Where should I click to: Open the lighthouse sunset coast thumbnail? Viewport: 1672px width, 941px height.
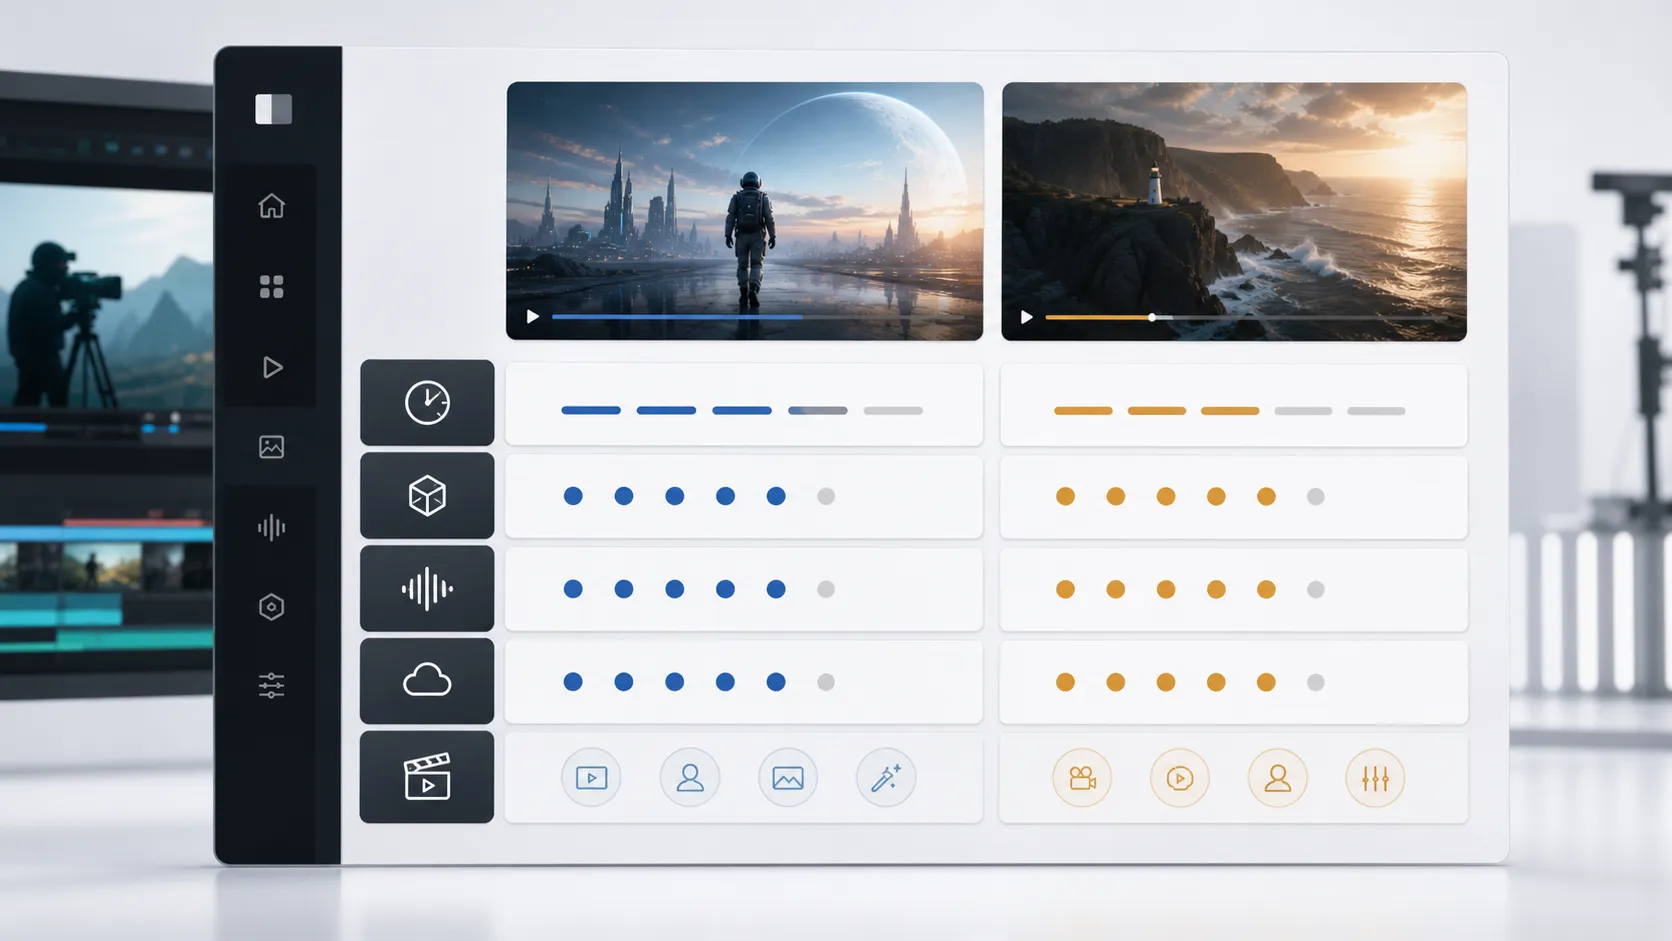pos(1234,211)
